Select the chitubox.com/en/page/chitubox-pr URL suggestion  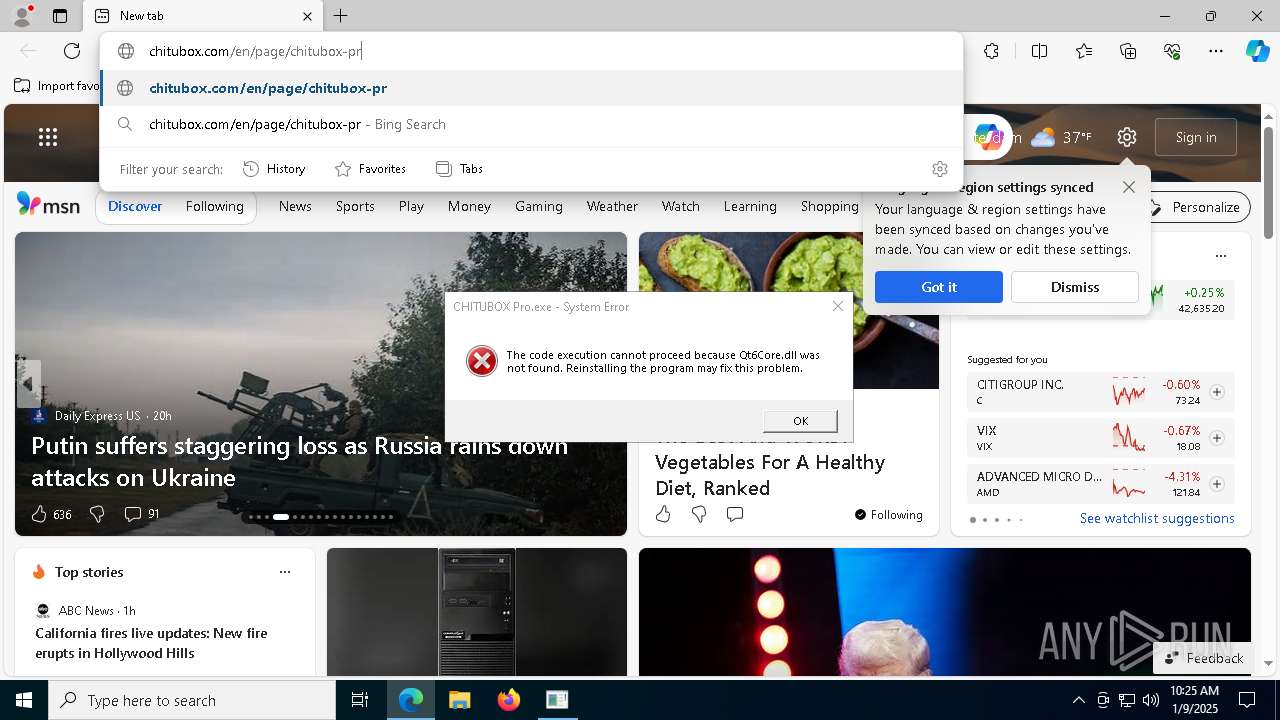pyautogui.click(x=532, y=88)
